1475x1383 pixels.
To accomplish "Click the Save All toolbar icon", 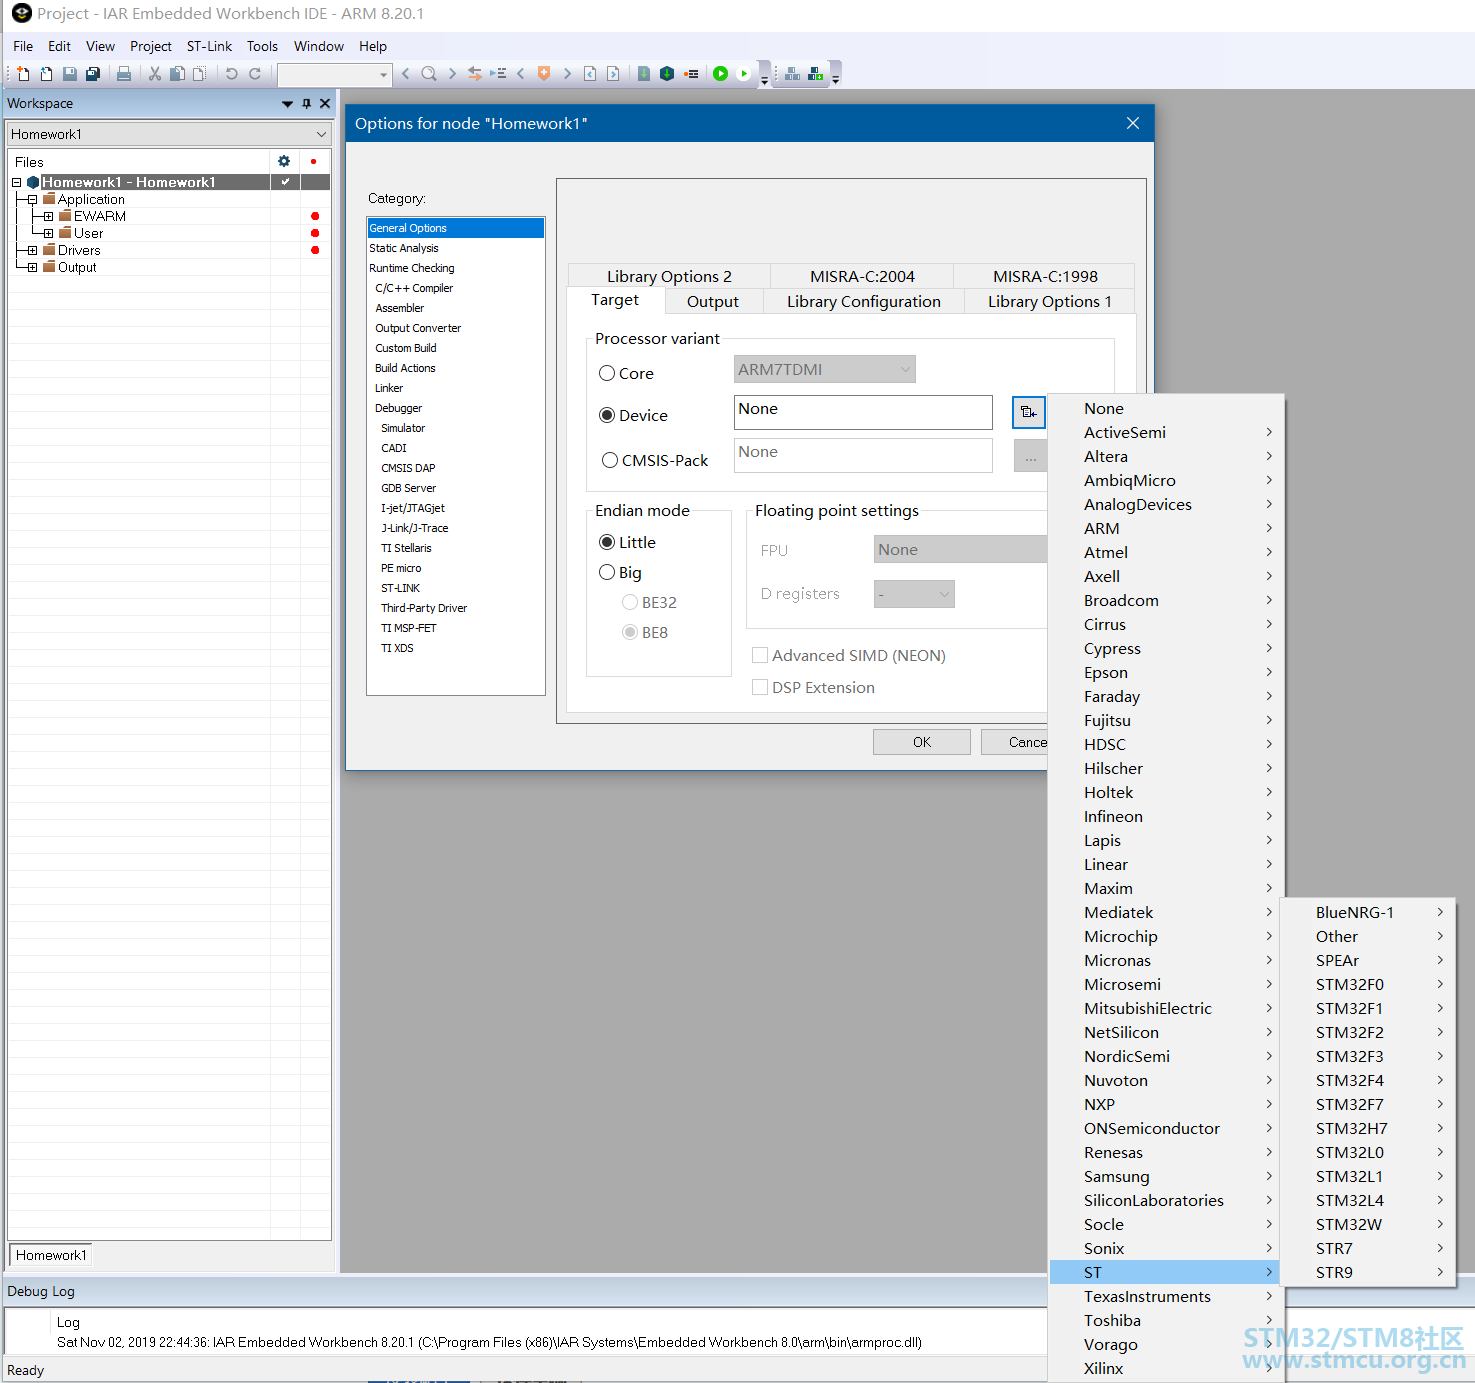I will tap(93, 74).
